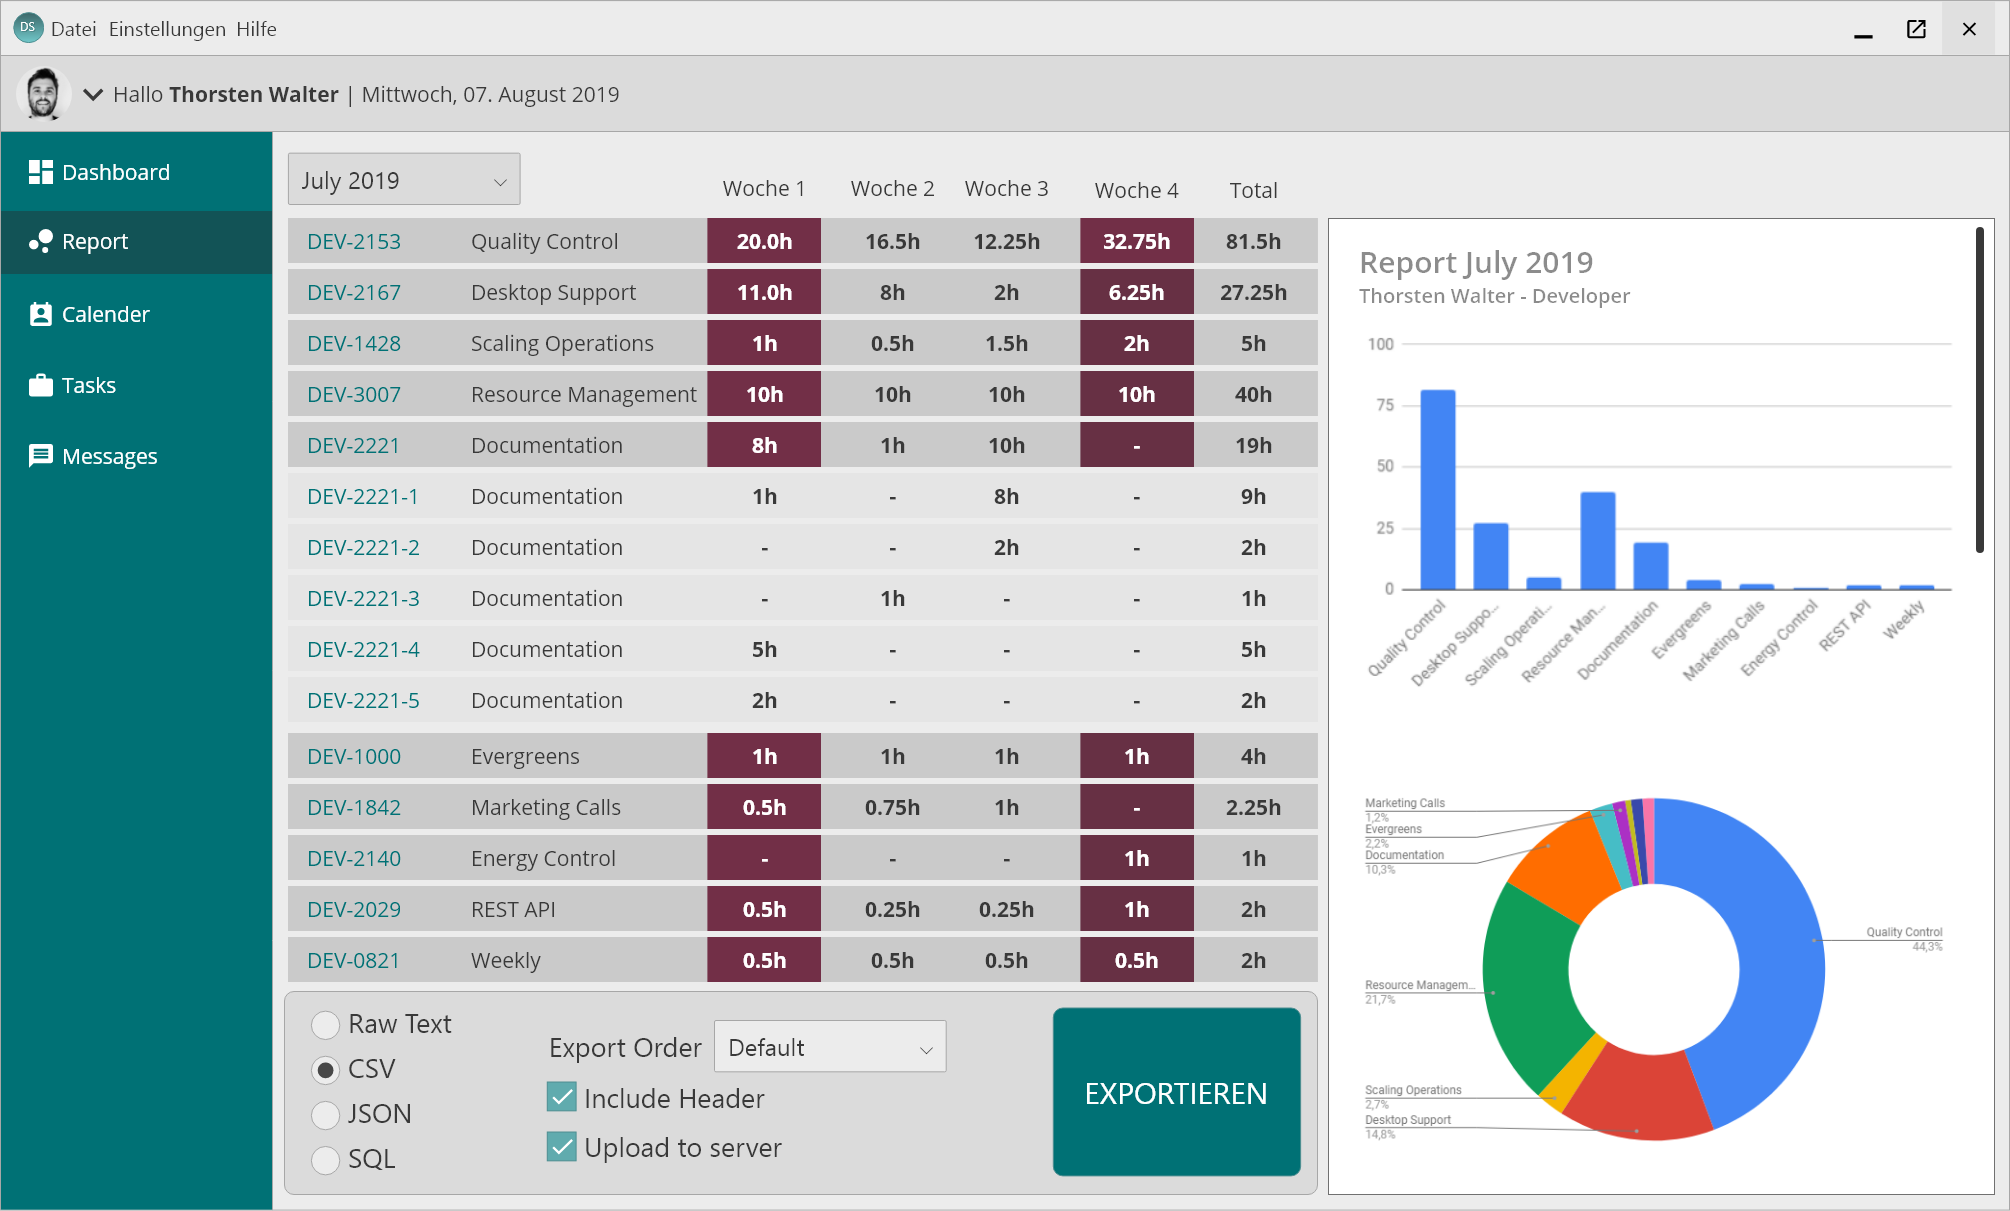Click the report panel vertical scrollbar
Screen dimensions: 2010x1211
[1979, 390]
